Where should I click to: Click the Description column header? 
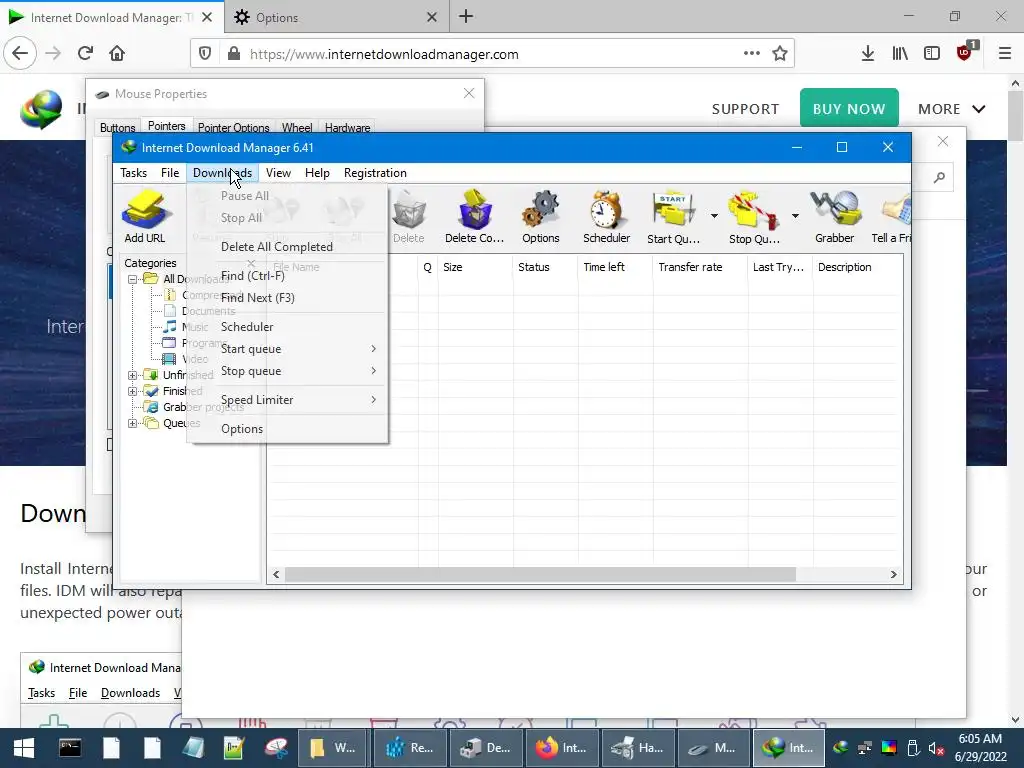pyautogui.click(x=857, y=267)
